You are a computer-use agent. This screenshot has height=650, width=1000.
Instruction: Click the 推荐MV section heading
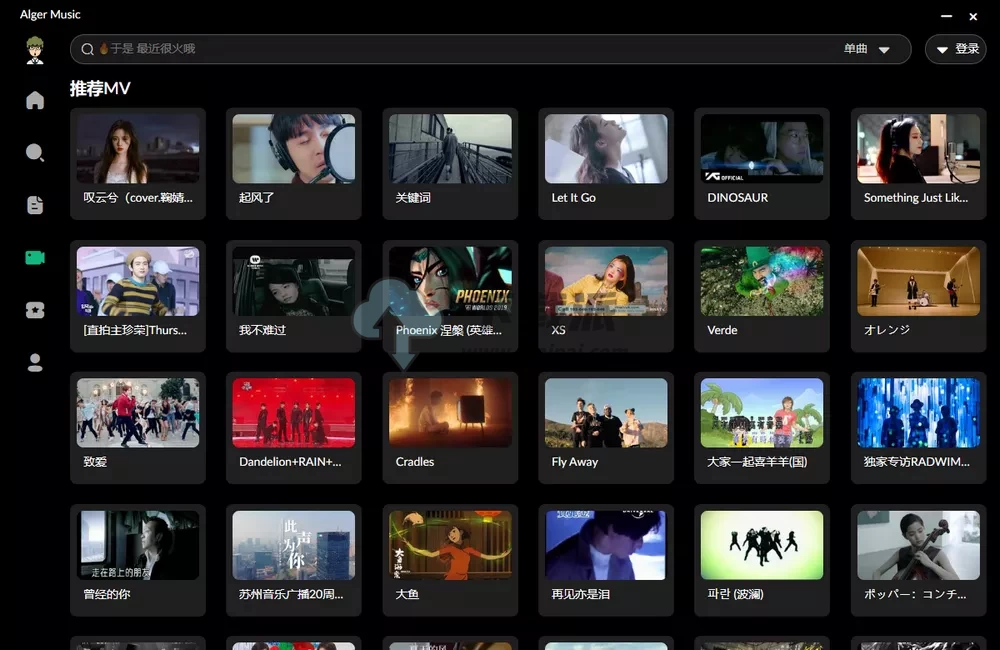pyautogui.click(x=100, y=88)
